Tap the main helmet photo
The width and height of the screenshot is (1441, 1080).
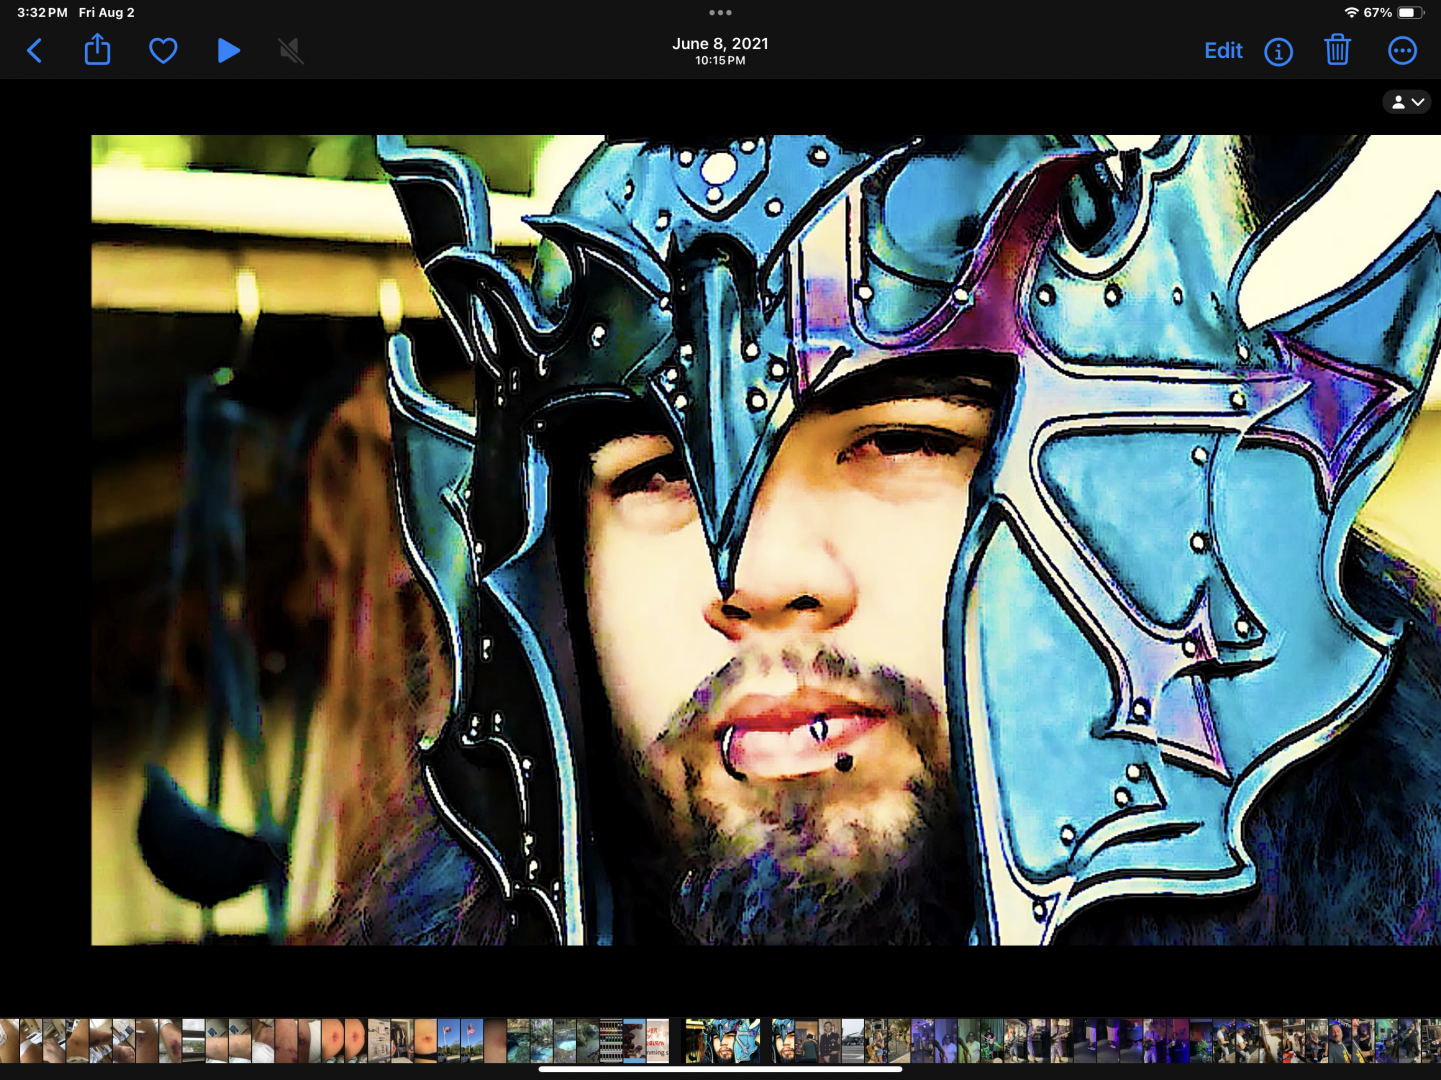tap(766, 540)
